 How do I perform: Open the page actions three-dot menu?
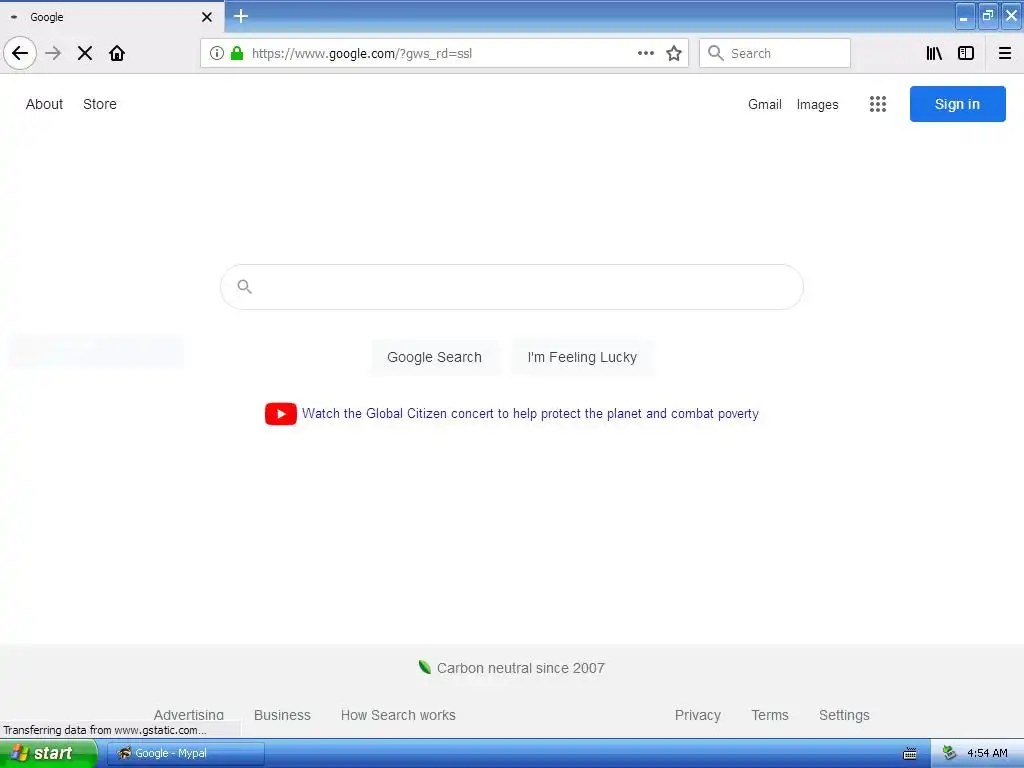tap(646, 53)
